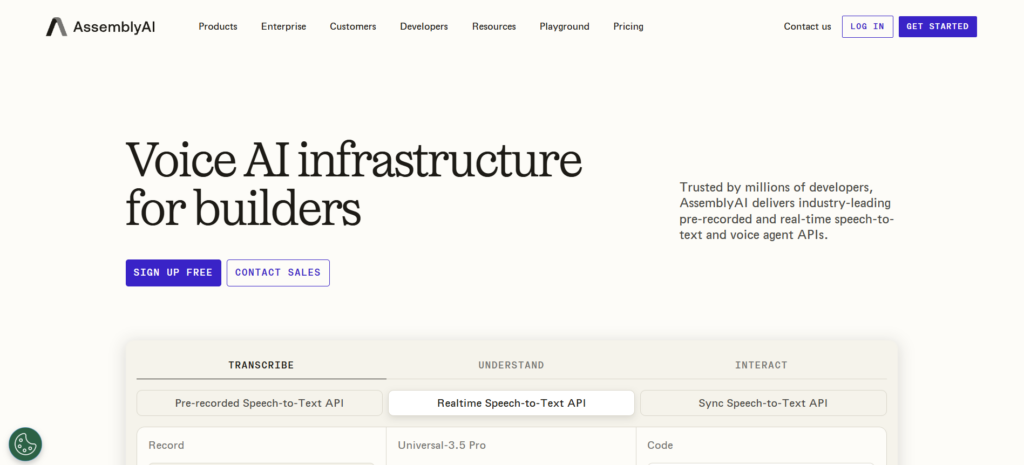Go to the Customers page
This screenshot has height=465, width=1024.
(353, 27)
